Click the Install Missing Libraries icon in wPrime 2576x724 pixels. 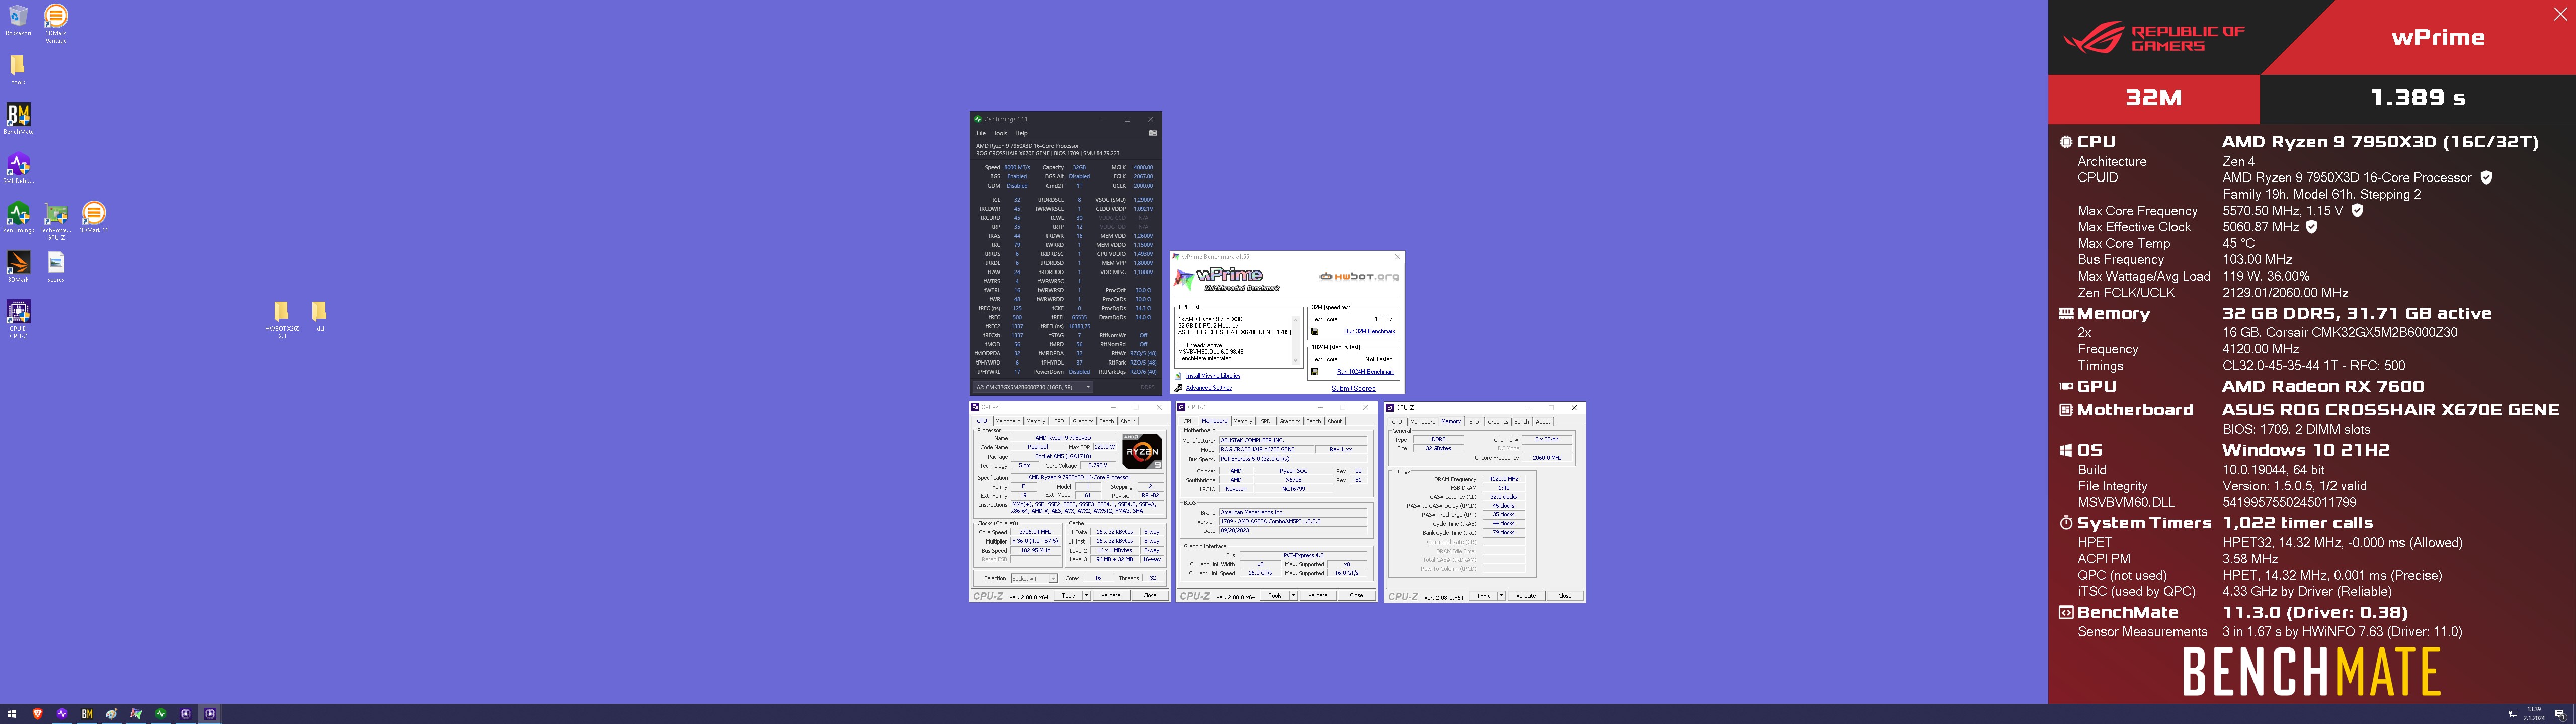[1179, 376]
